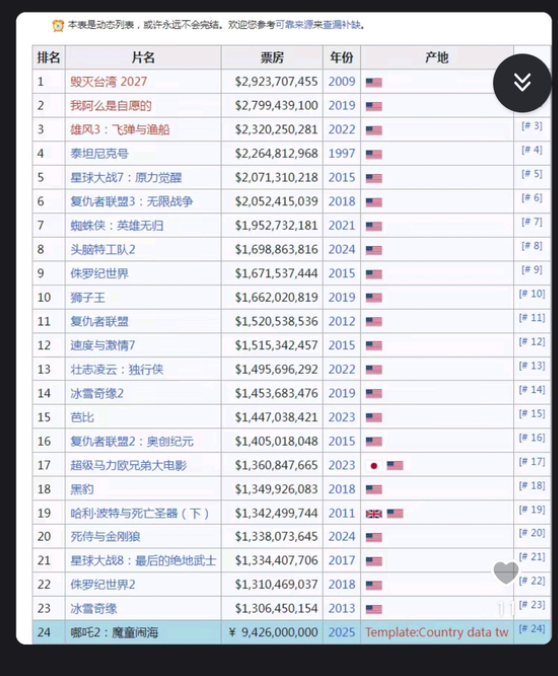Viewport: 558px width, 676px height.
Task: Click the UK flag in row 19
Action: coord(374,513)
